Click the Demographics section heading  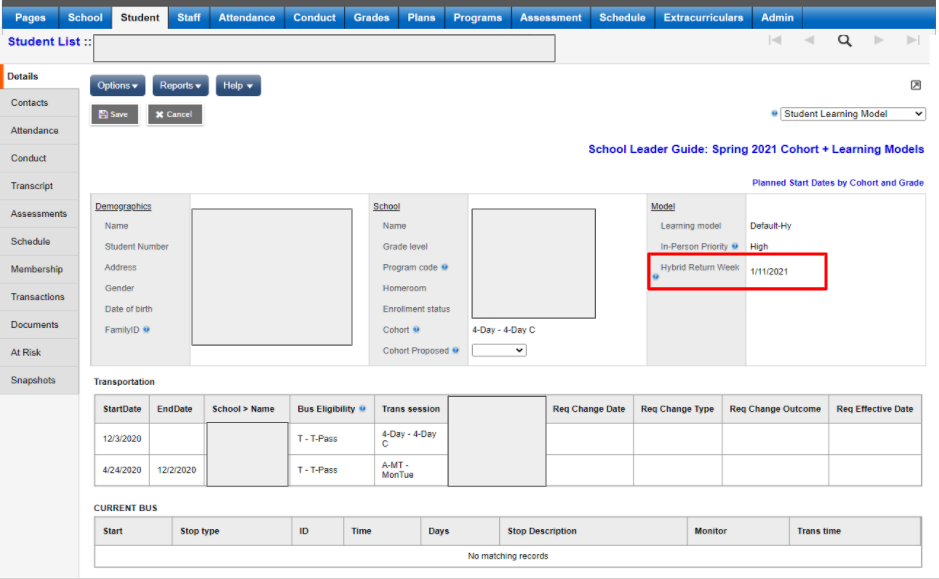tap(123, 206)
